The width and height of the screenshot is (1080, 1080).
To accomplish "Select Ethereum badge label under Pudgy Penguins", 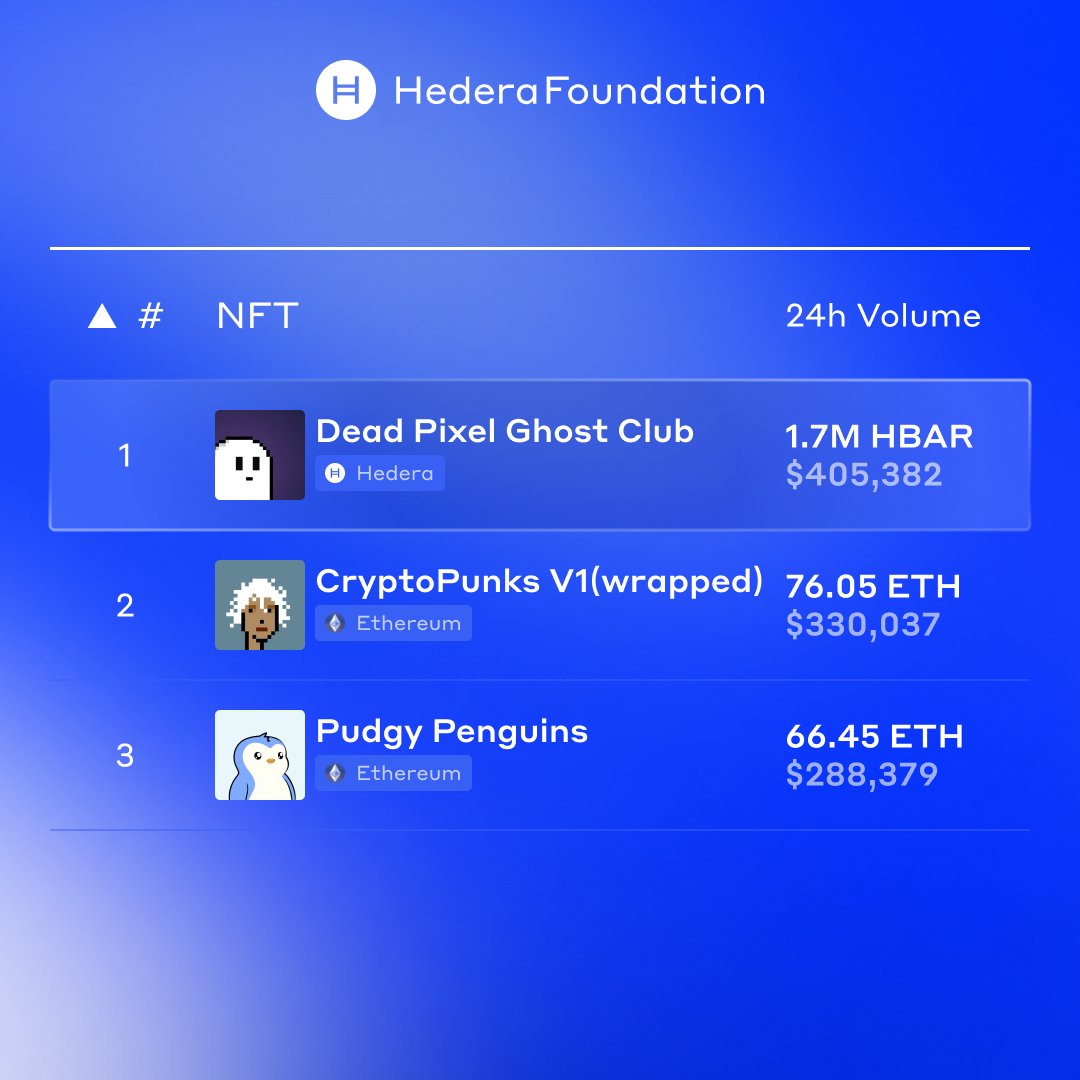I will (x=408, y=773).
